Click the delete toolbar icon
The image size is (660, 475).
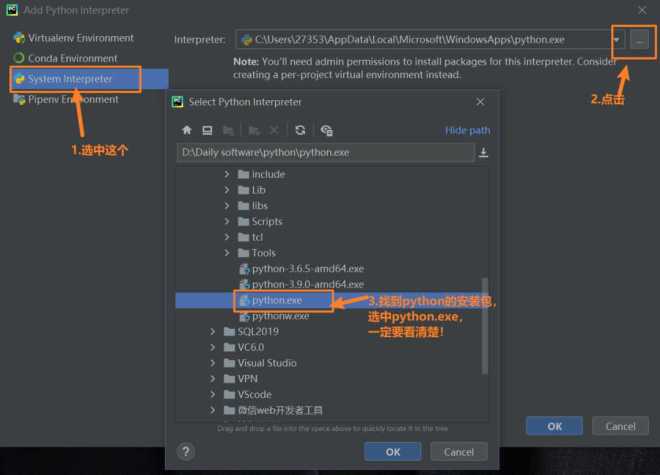(x=274, y=130)
